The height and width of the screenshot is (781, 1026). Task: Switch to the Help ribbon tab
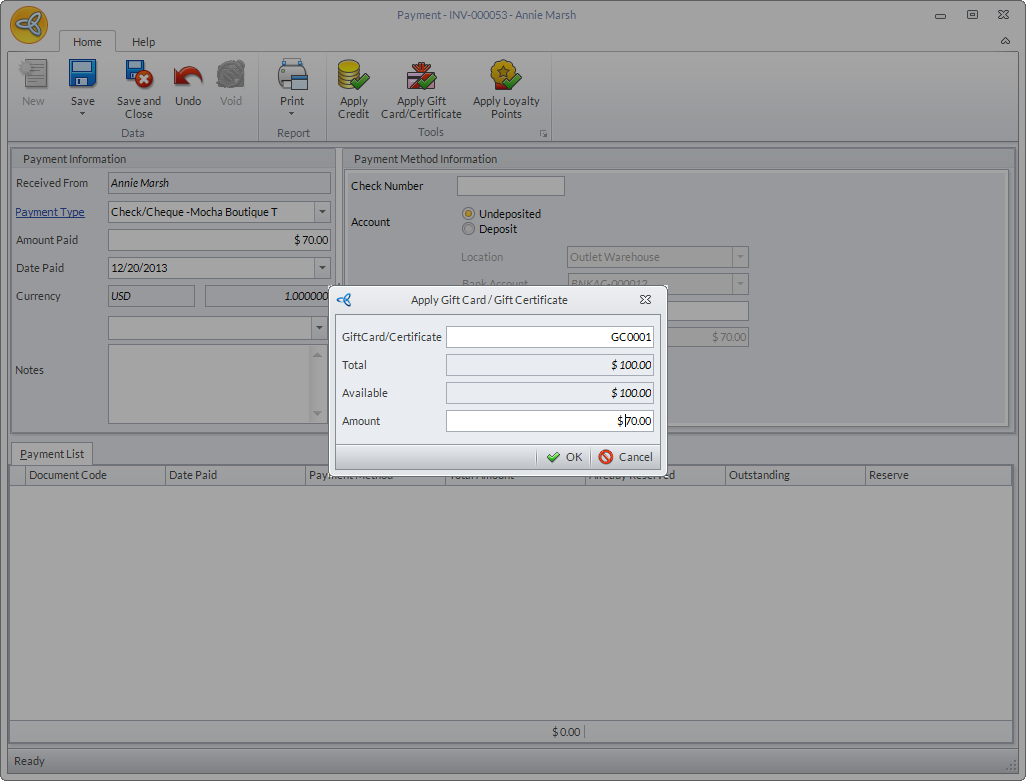tap(143, 42)
